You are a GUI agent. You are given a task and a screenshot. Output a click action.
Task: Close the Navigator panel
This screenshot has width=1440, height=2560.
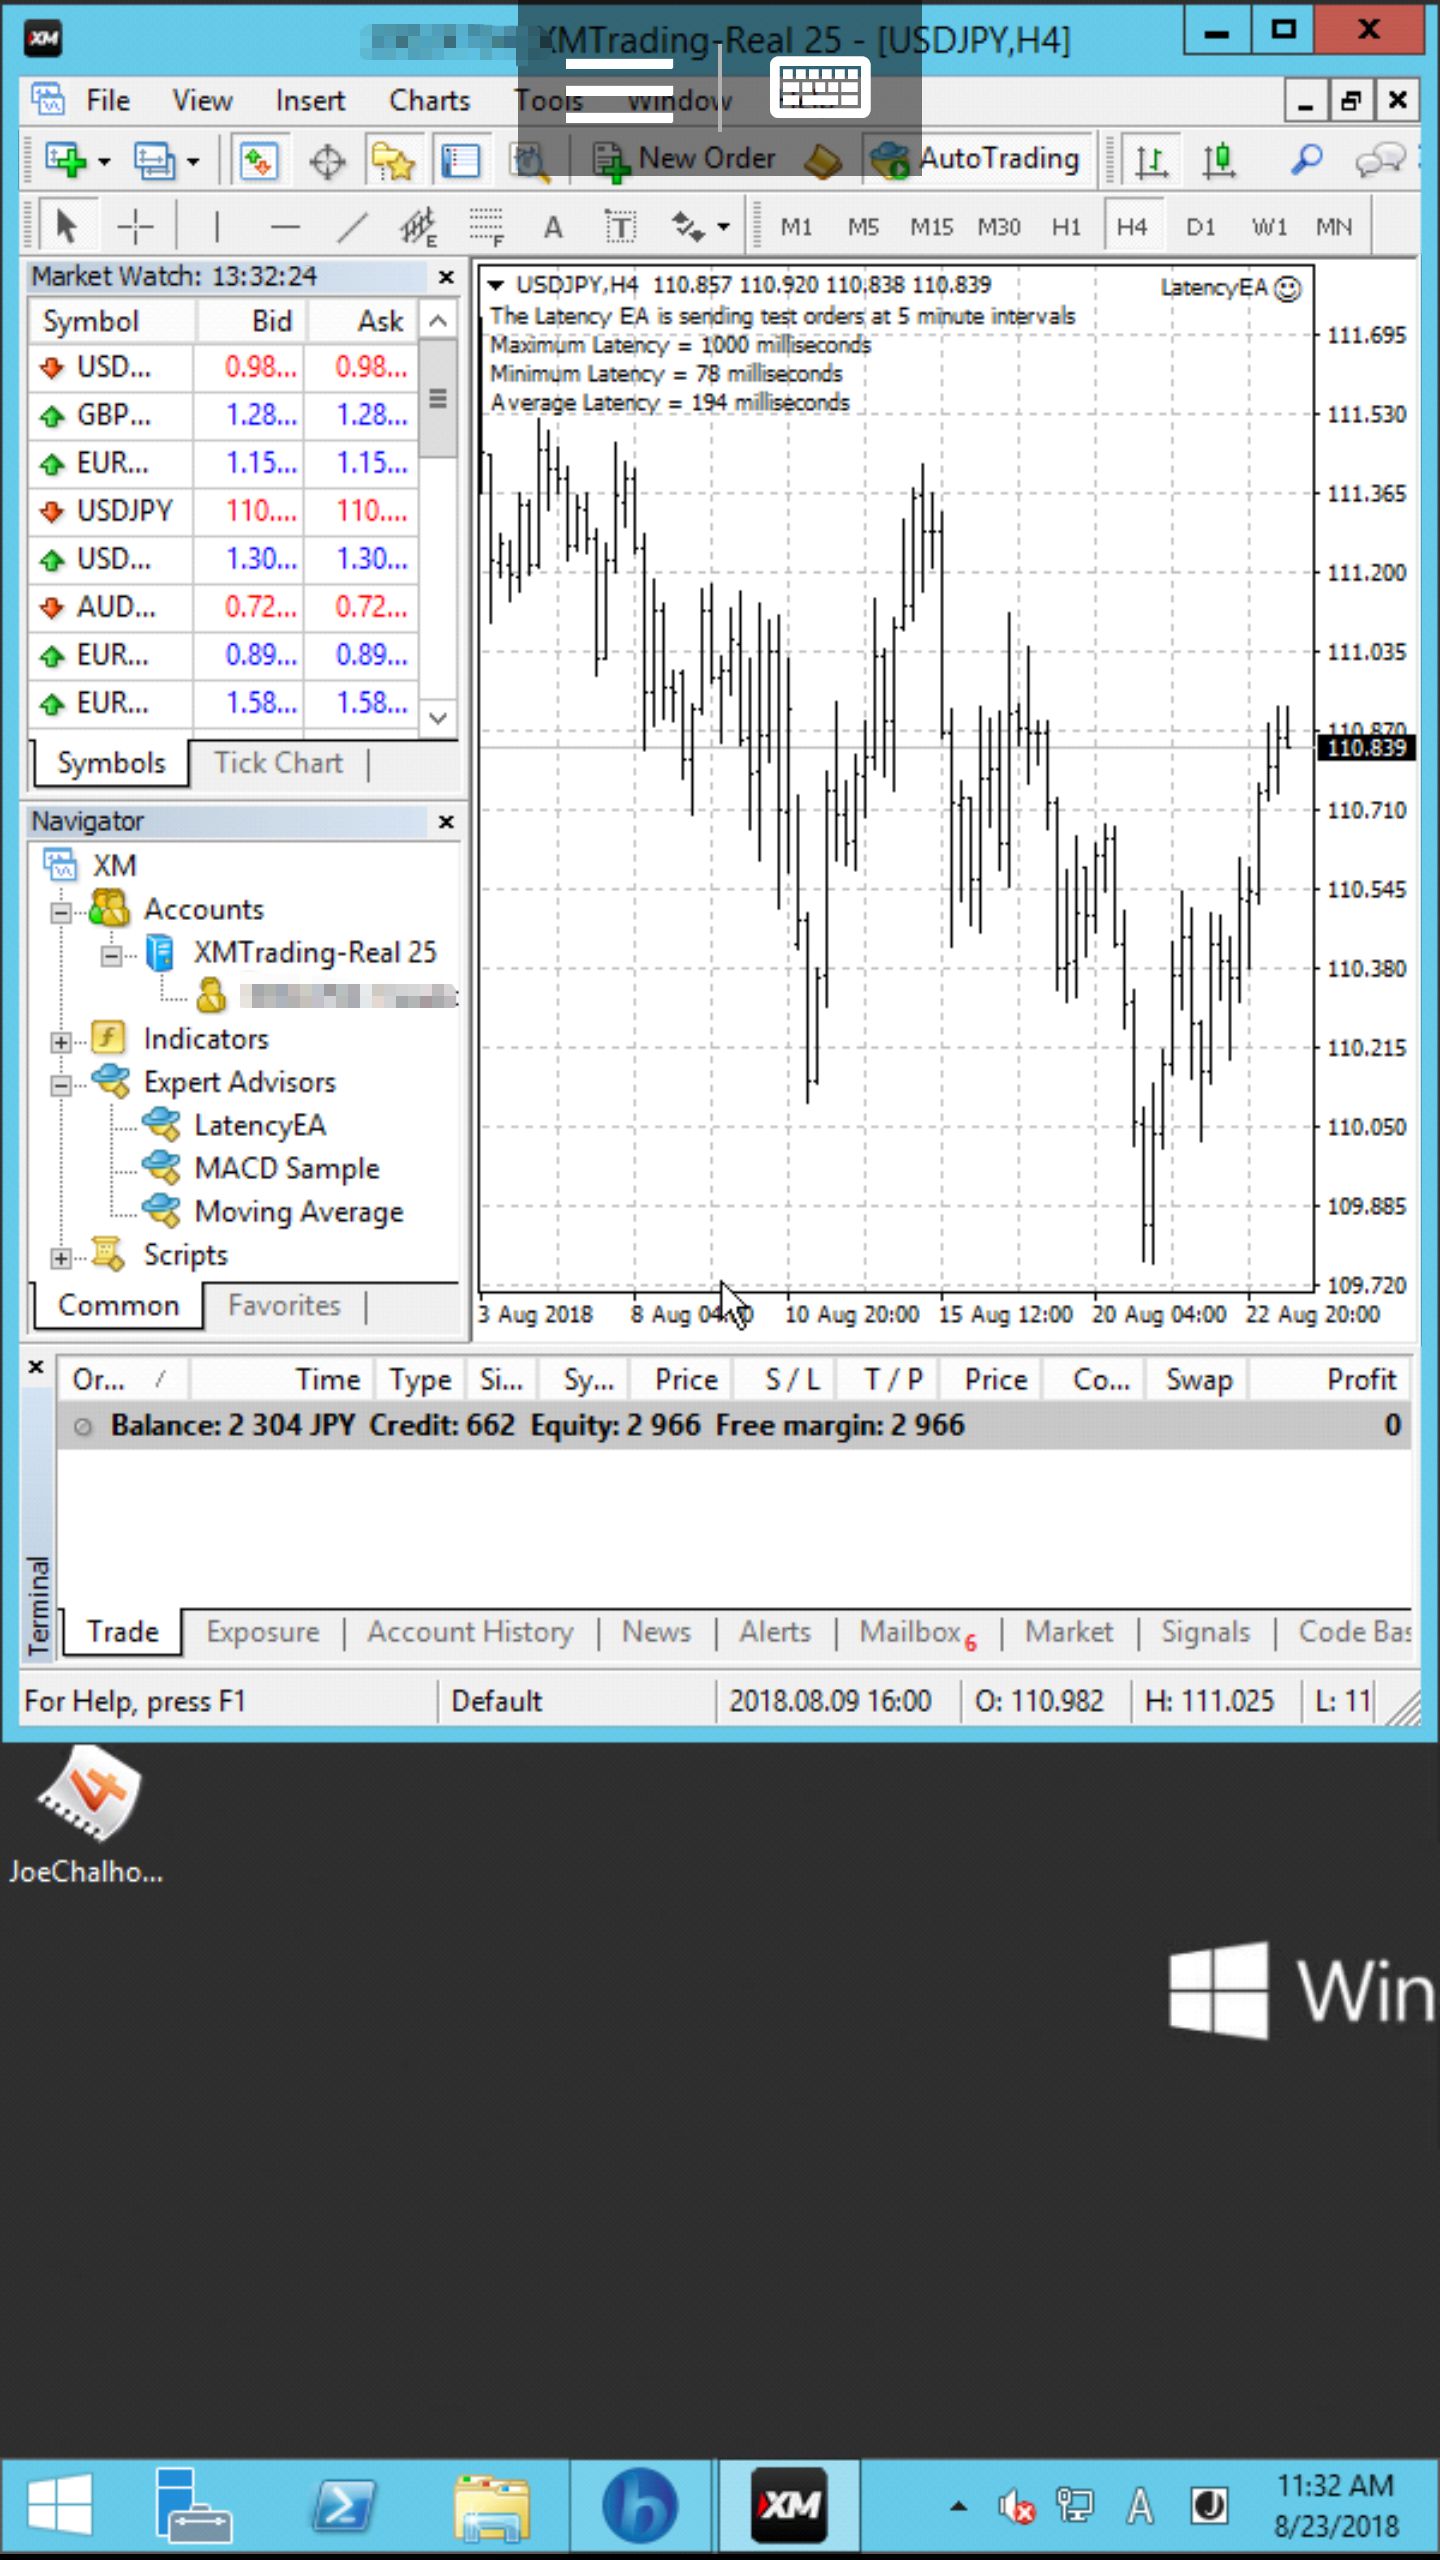coord(446,822)
